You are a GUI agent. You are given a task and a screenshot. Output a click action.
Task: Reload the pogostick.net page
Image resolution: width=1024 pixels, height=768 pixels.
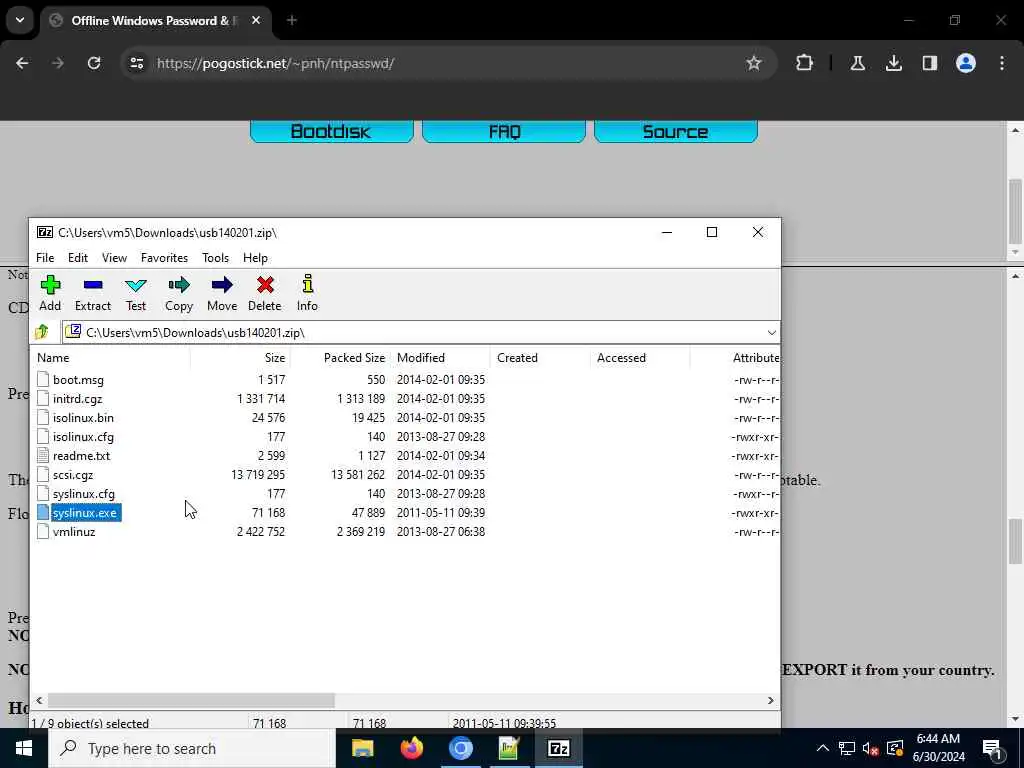point(94,63)
